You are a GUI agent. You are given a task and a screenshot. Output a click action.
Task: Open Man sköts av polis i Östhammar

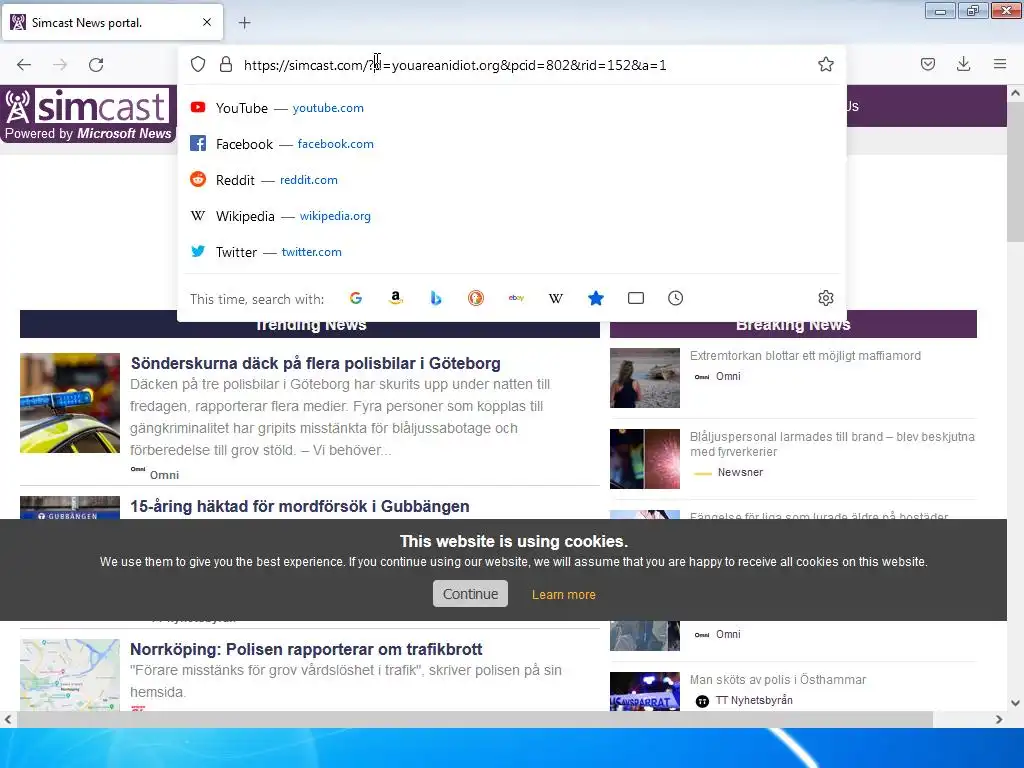(778, 680)
